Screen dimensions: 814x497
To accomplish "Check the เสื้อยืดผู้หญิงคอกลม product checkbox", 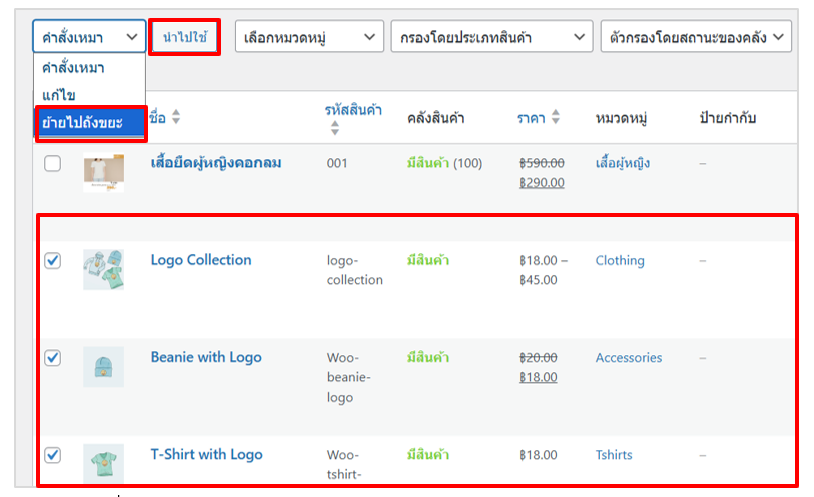I will [x=53, y=164].
